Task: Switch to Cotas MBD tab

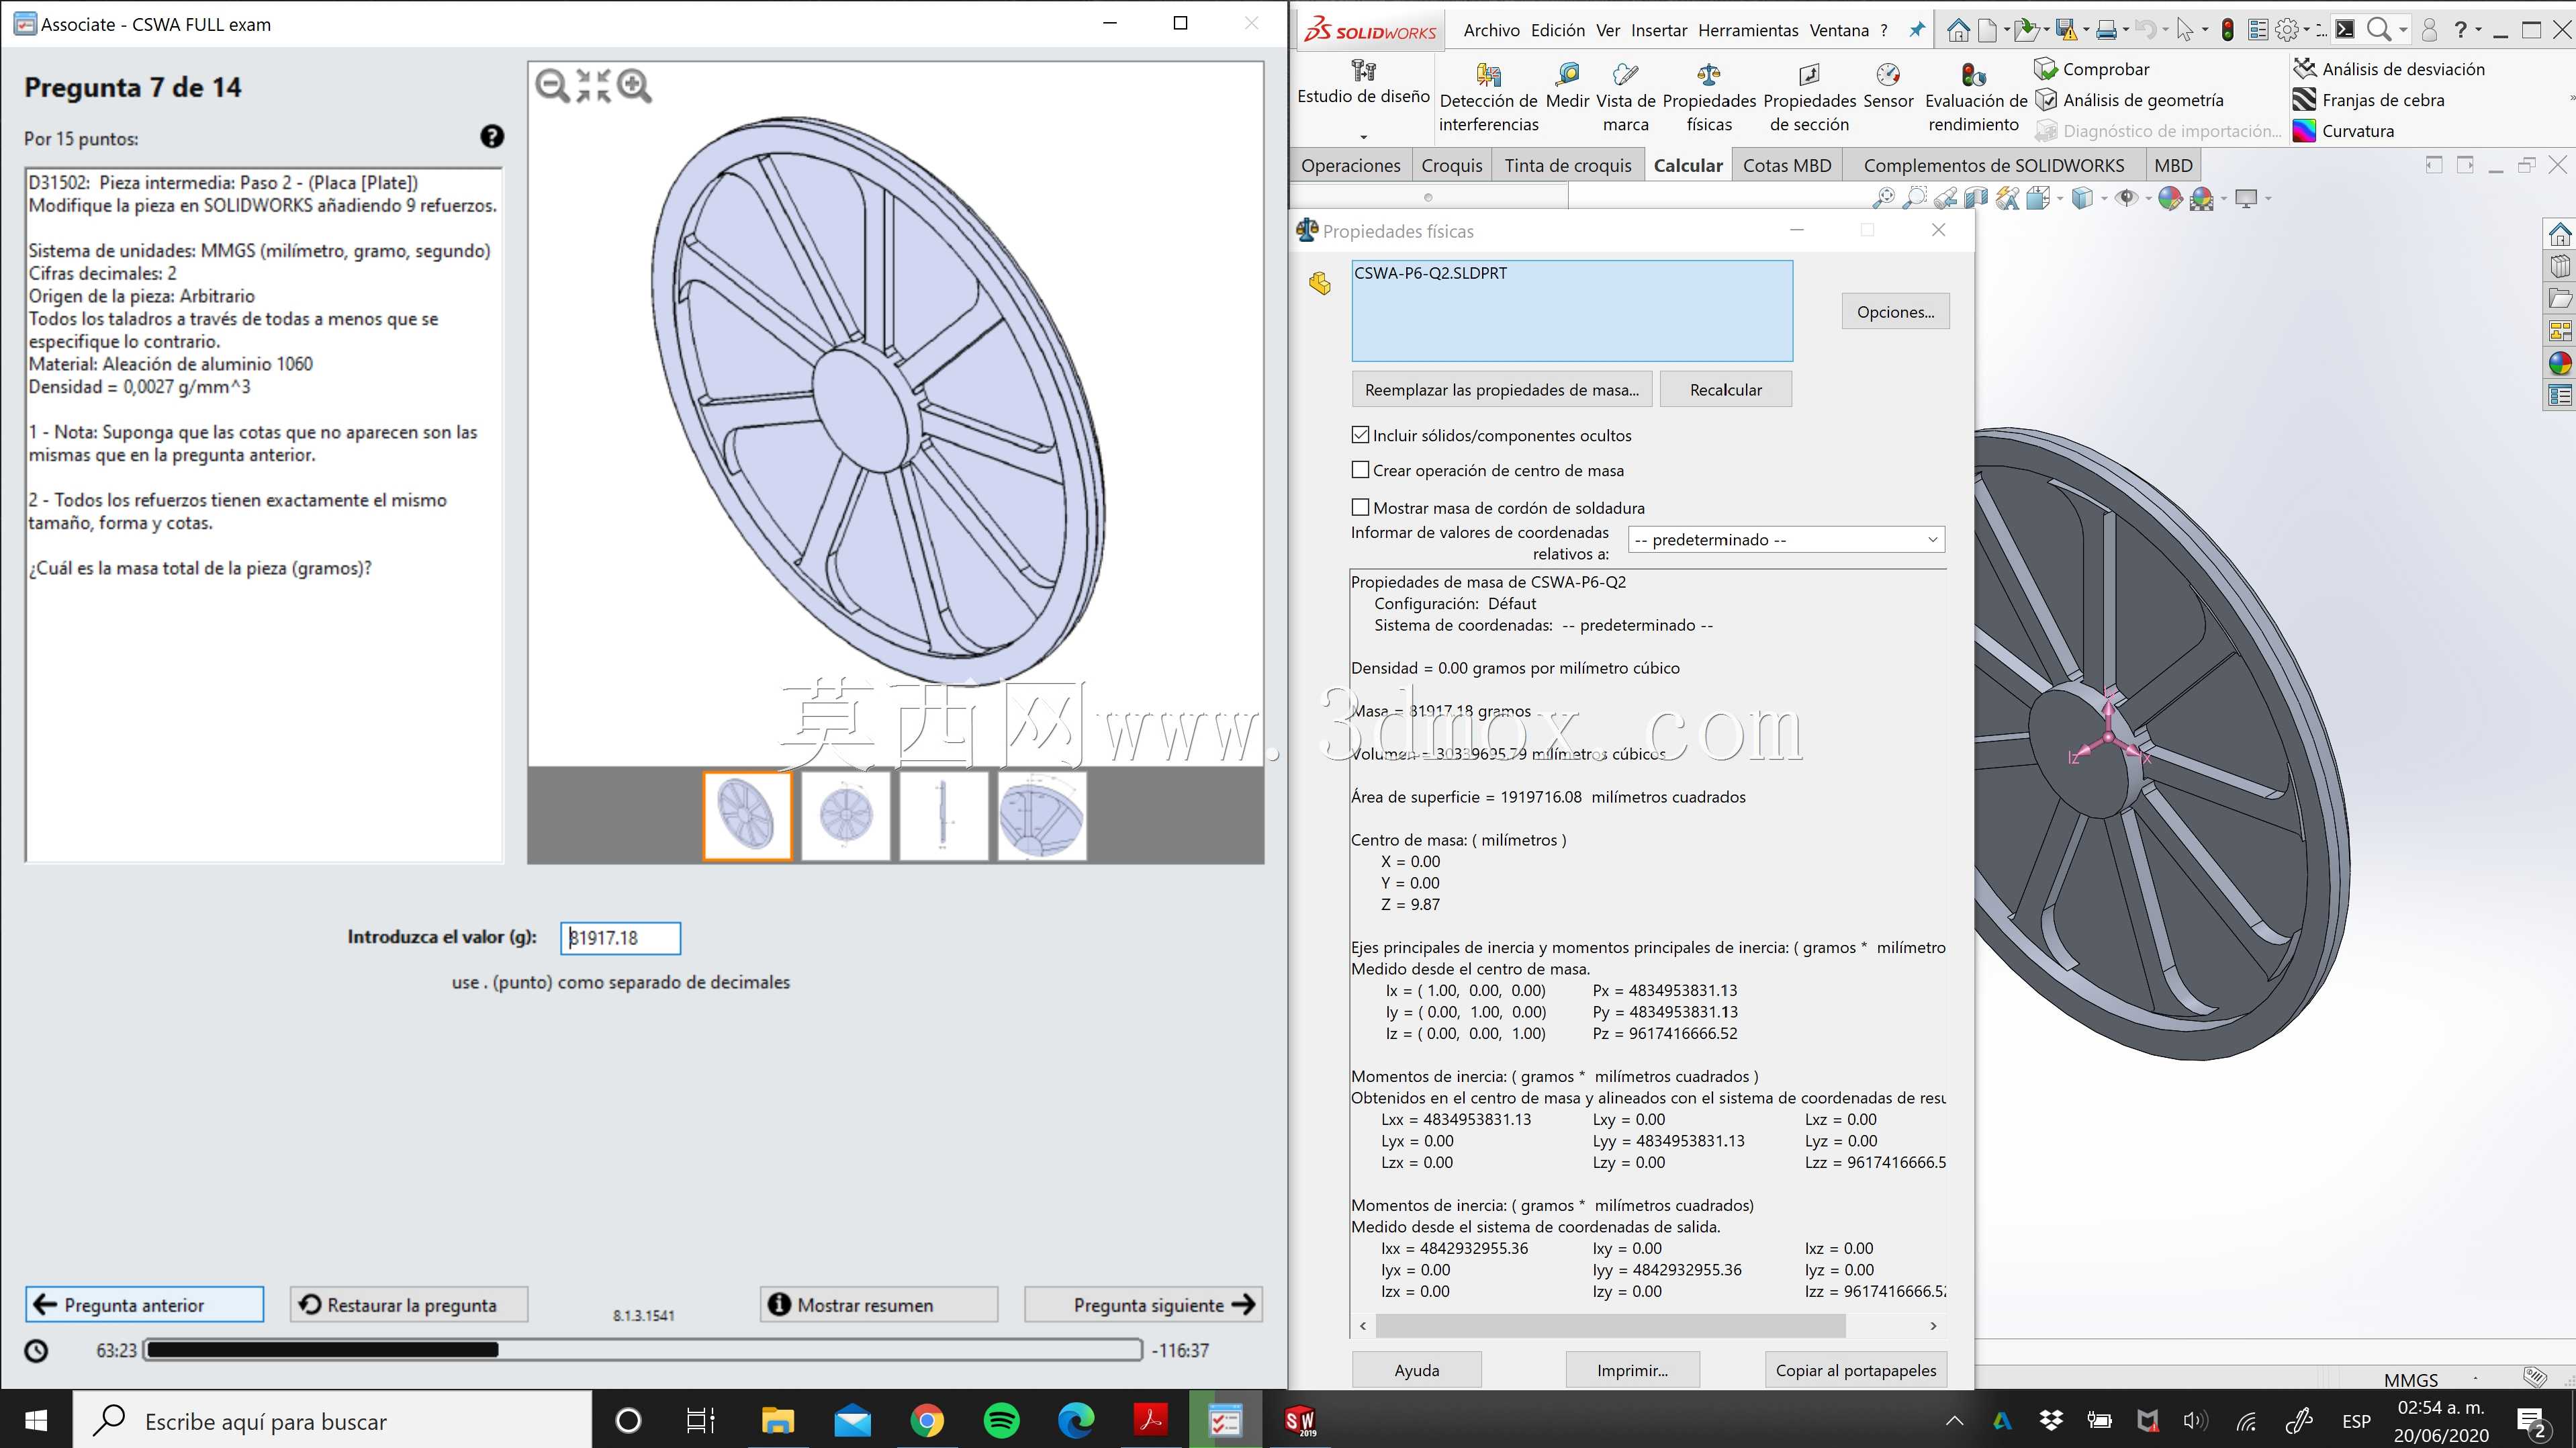Action: [x=1787, y=166]
